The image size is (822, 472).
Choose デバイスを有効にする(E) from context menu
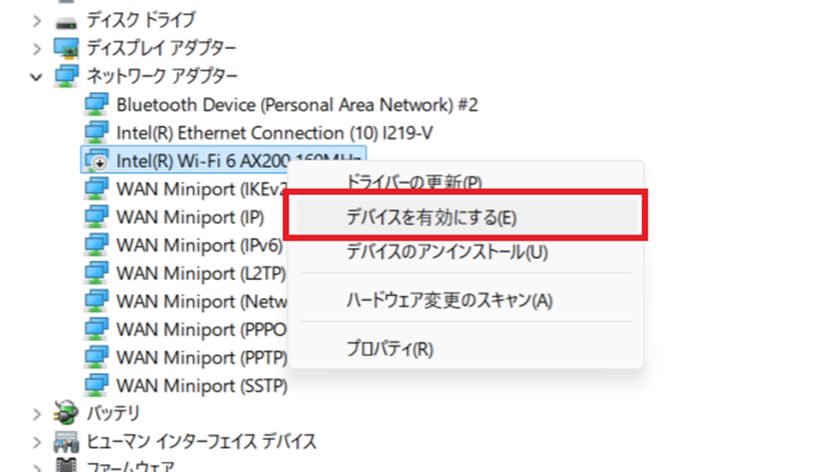(x=431, y=217)
